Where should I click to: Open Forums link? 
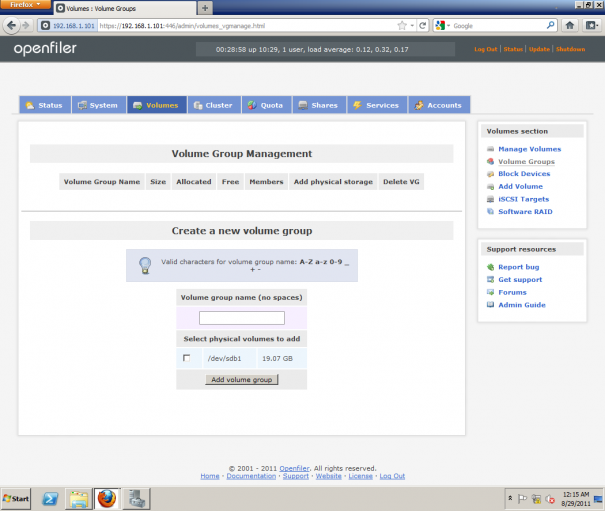512,292
